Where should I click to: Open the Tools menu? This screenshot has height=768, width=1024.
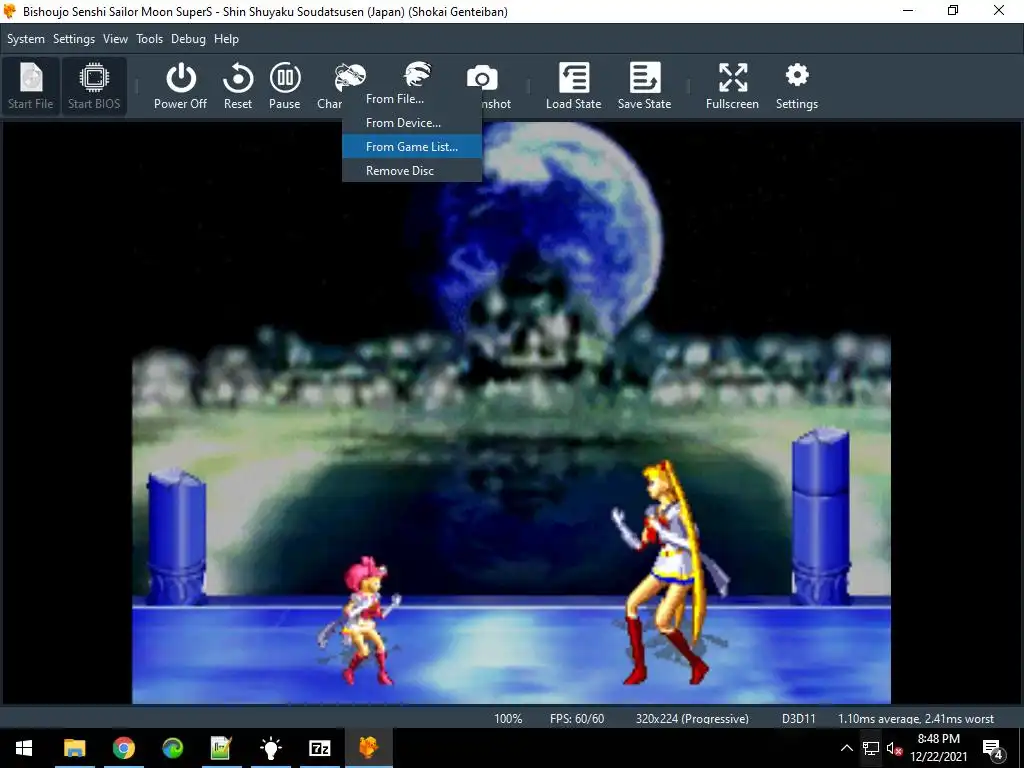point(150,39)
